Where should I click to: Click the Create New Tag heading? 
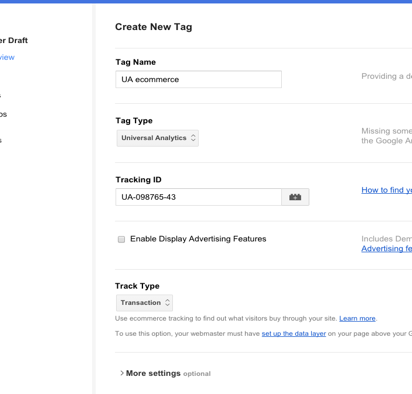coord(154,27)
